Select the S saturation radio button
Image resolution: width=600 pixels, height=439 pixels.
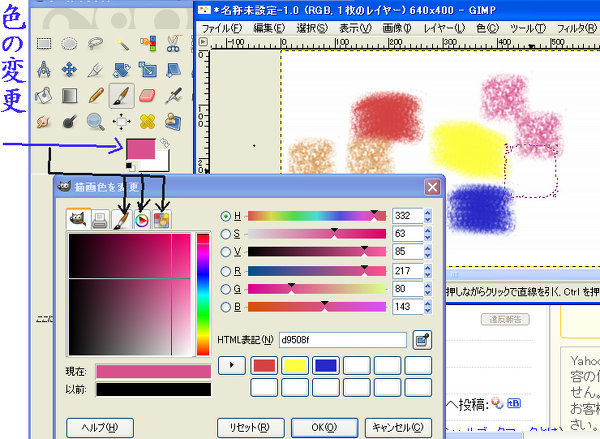click(x=225, y=234)
